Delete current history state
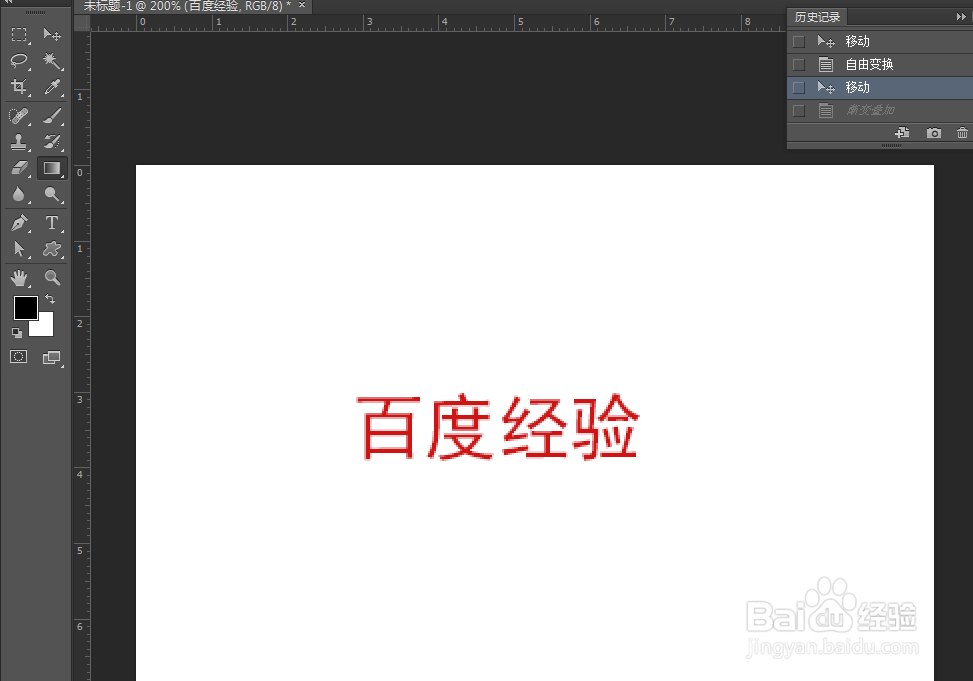The width and height of the screenshot is (973, 681). [962, 133]
